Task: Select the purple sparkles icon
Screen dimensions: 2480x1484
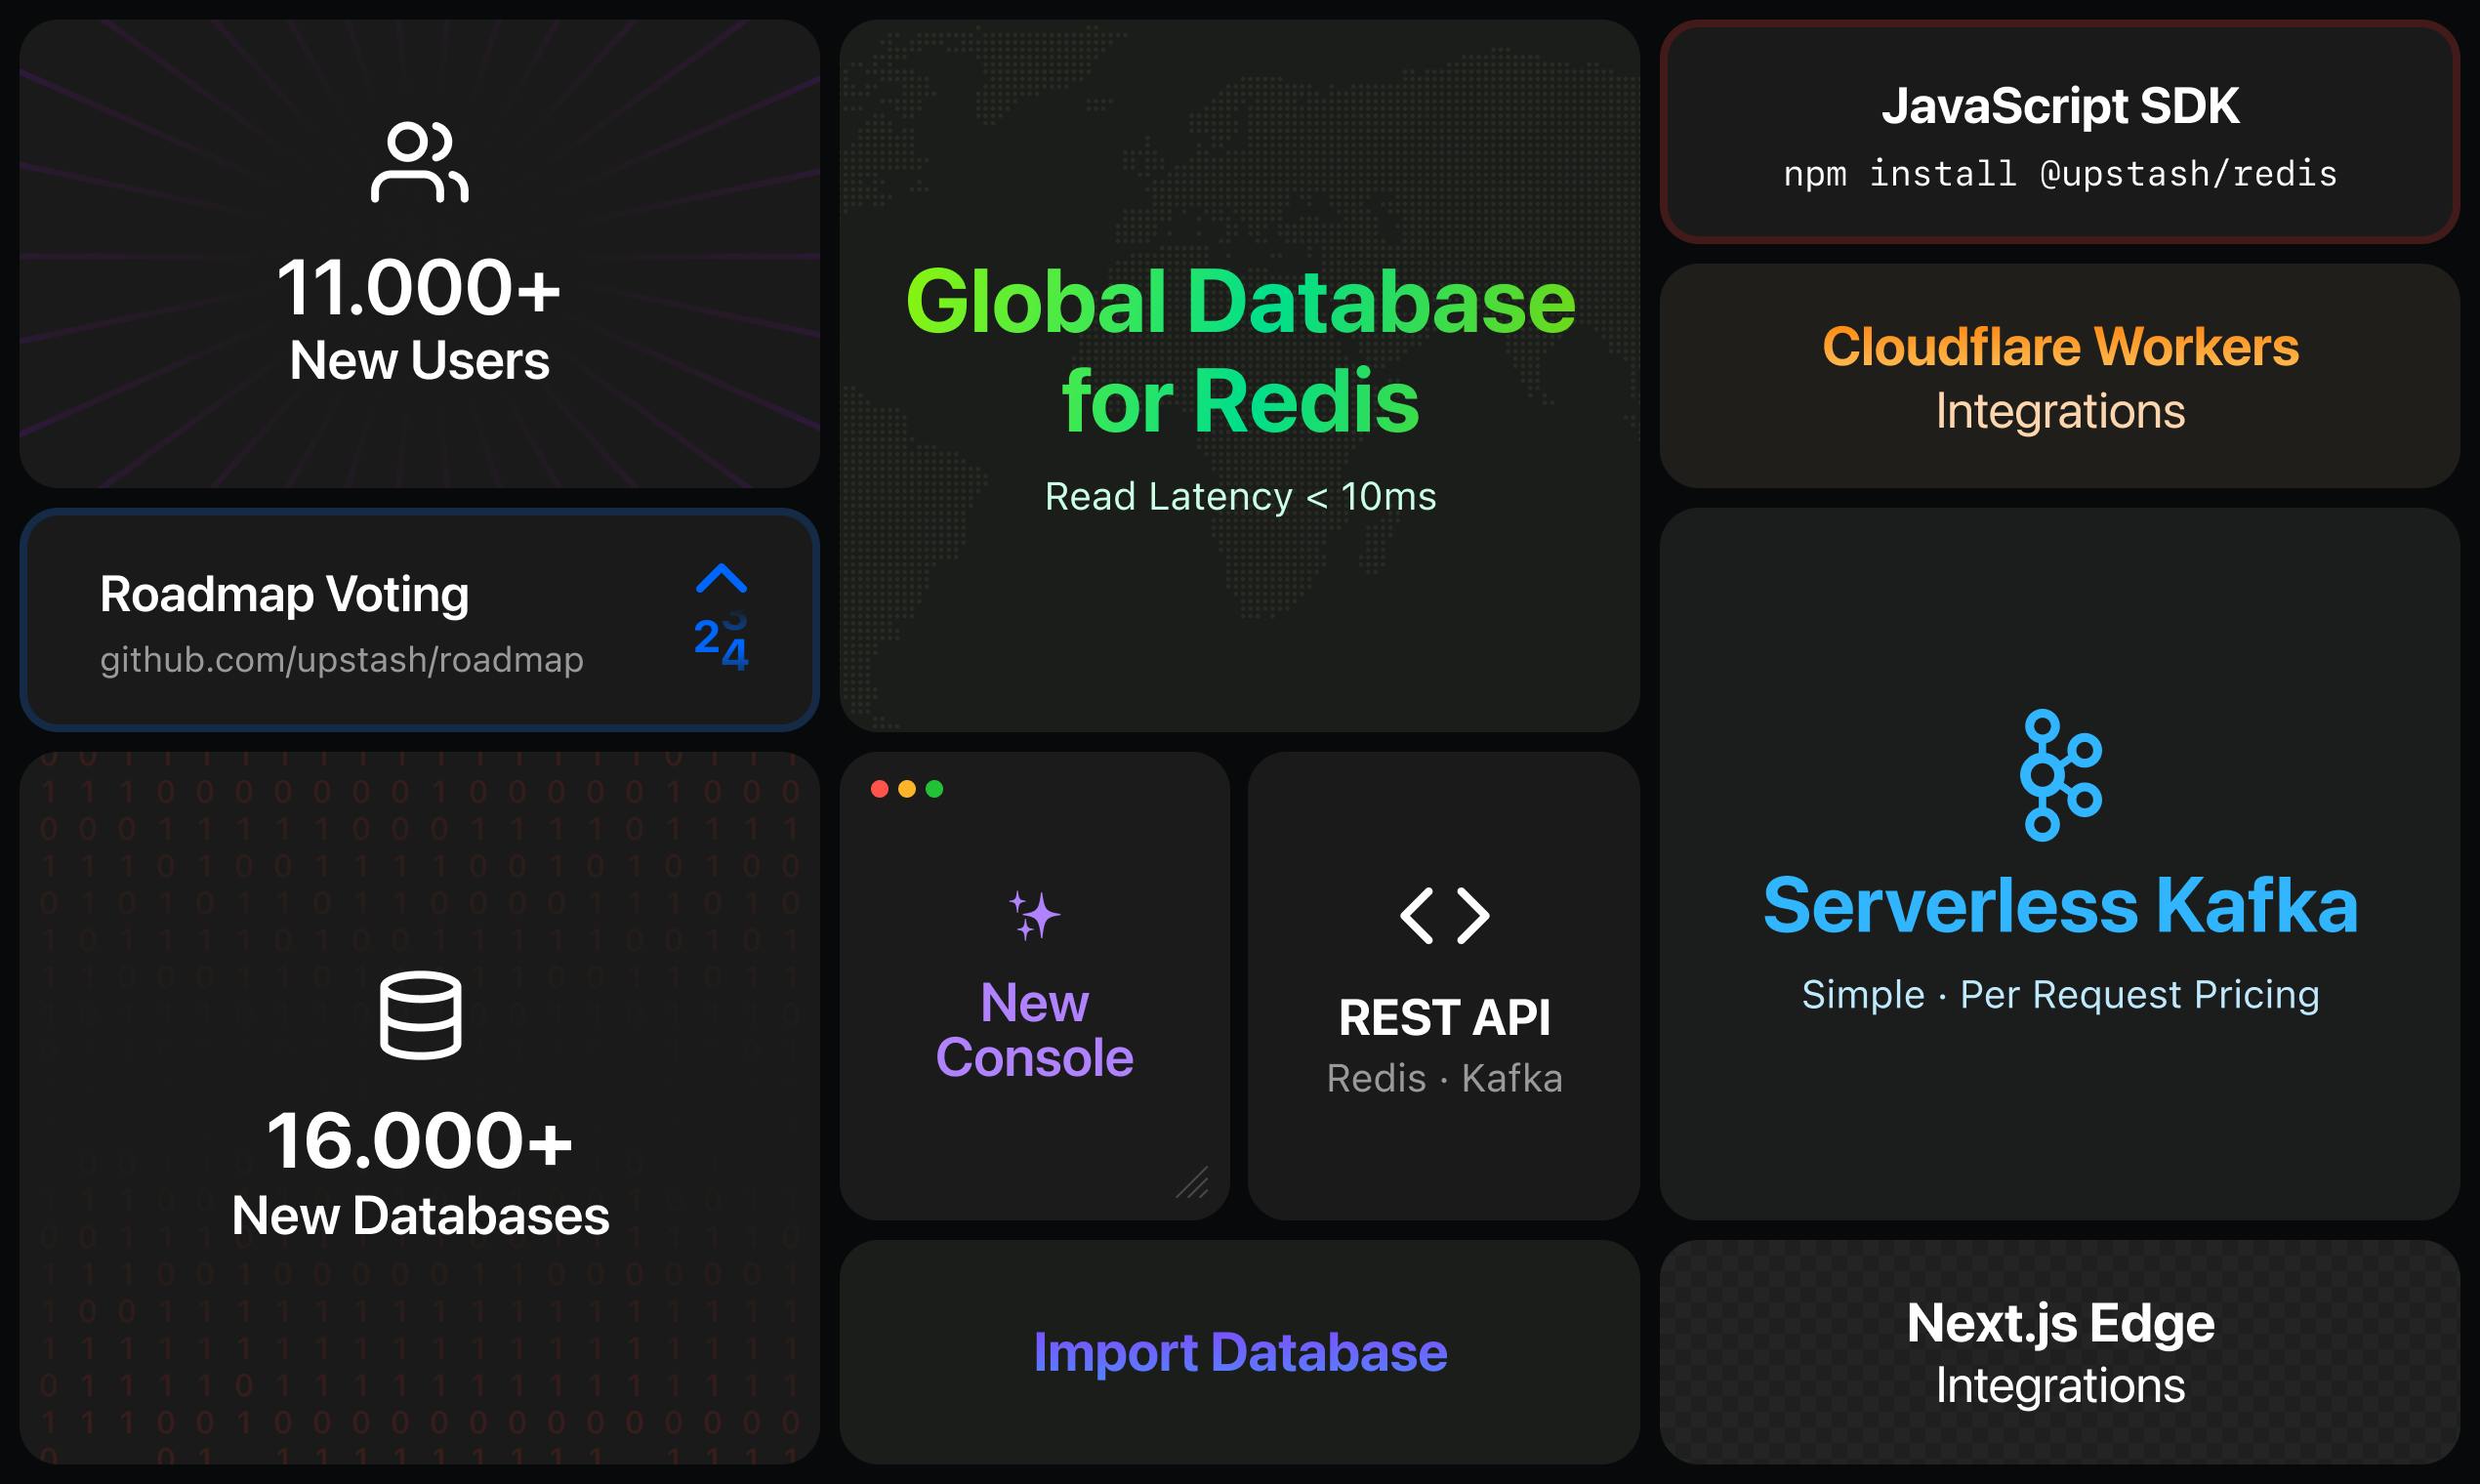Action: pyautogui.click(x=1034, y=915)
